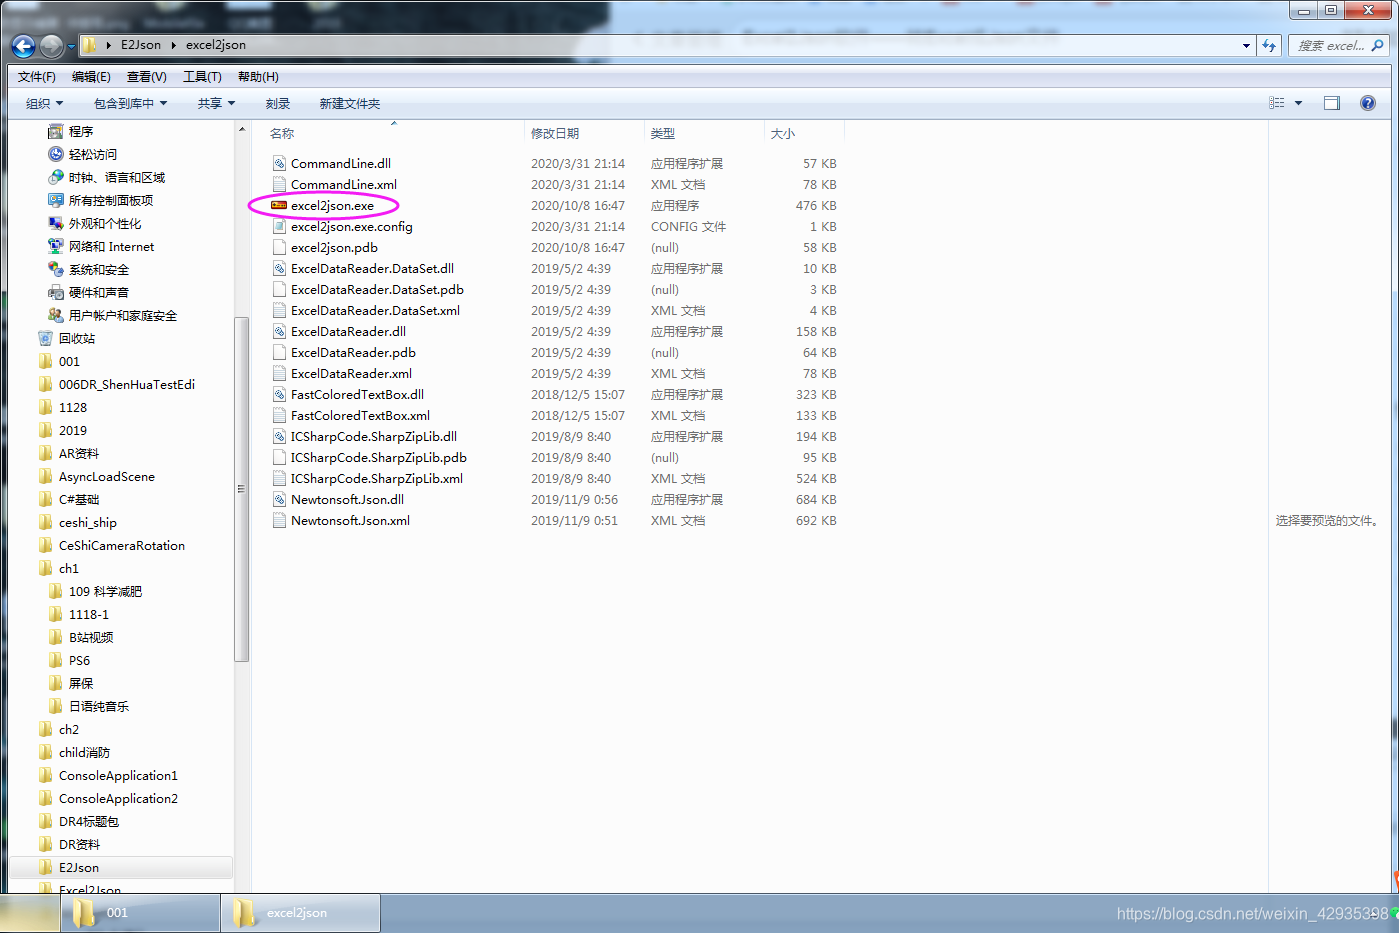Select the file ExcelDataReader.DataSet.pdb

coord(377,289)
